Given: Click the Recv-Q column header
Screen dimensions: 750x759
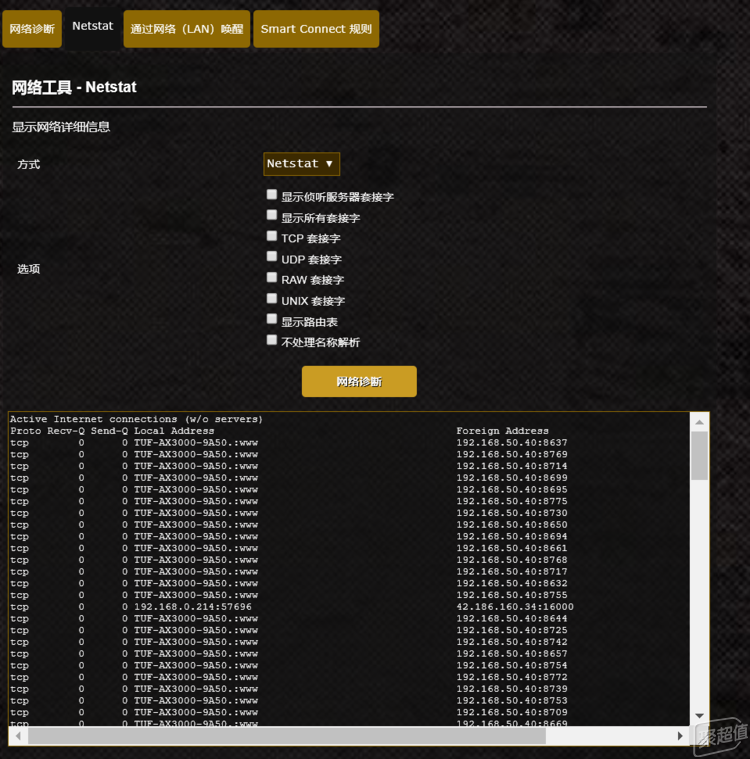Looking at the screenshot, I should (66, 431).
